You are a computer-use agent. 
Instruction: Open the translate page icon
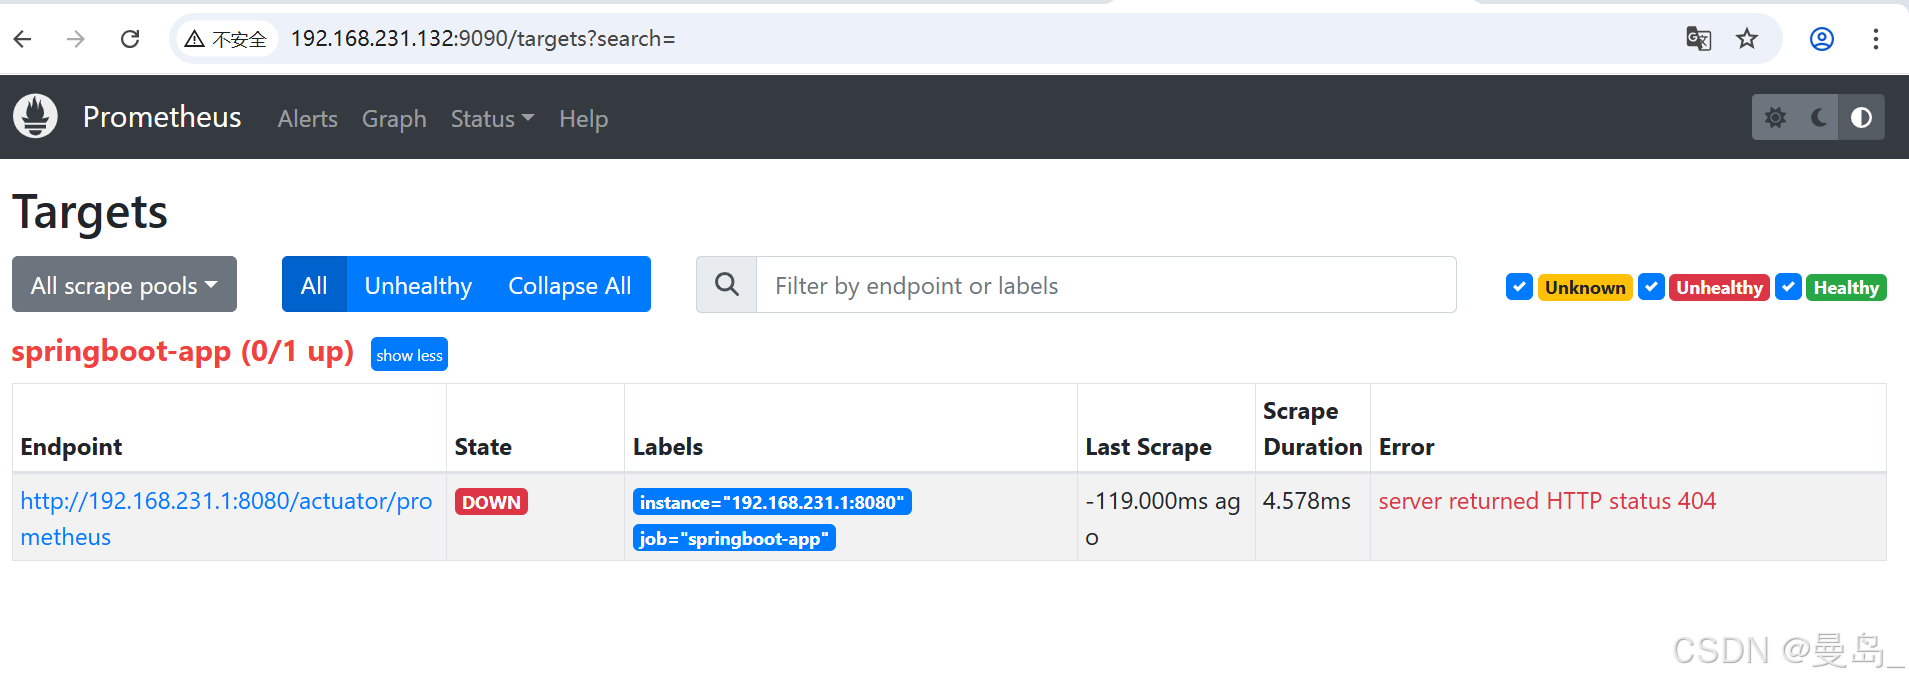tap(1698, 39)
